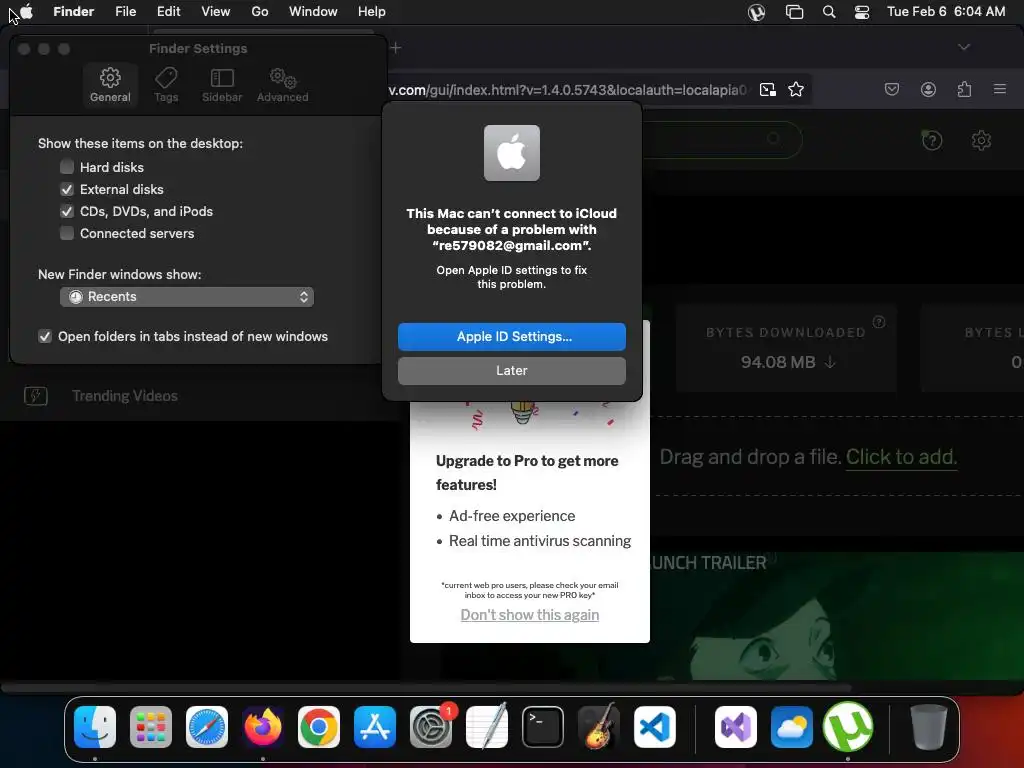The image size is (1024, 768).
Task: Enable Connected servers checkbox
Action: pyautogui.click(x=67, y=233)
